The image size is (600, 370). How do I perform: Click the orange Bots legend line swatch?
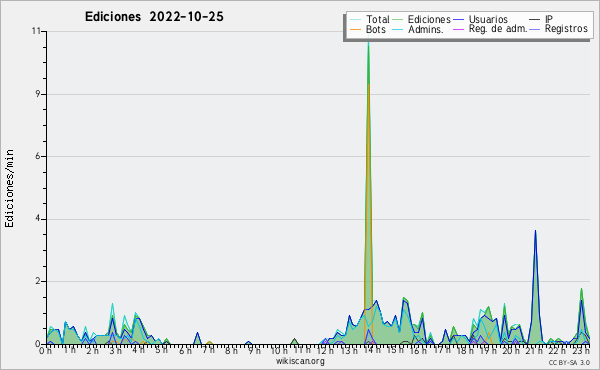[355, 29]
